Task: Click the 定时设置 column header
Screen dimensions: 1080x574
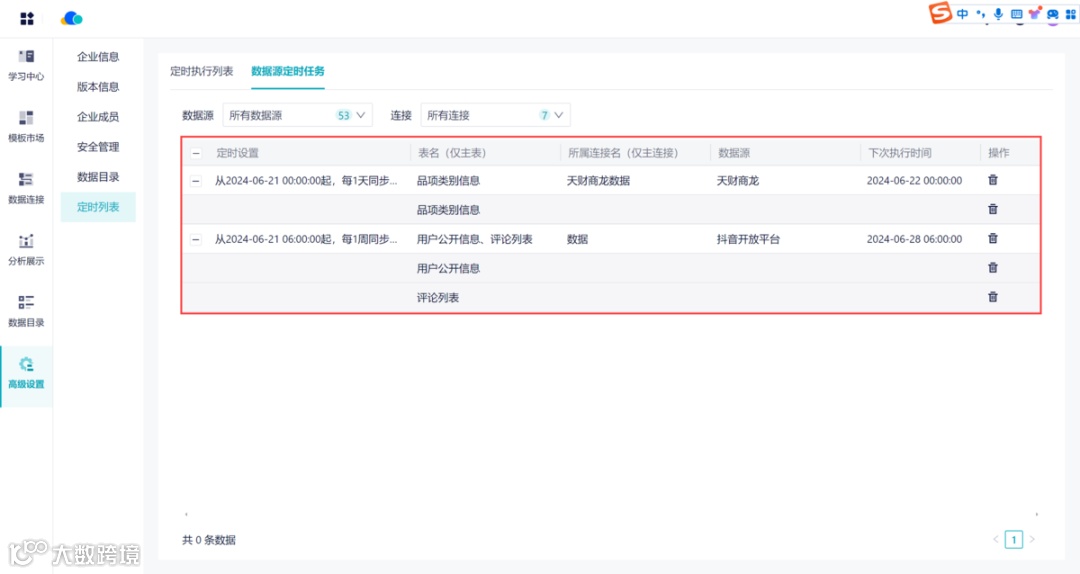Action: (x=238, y=153)
